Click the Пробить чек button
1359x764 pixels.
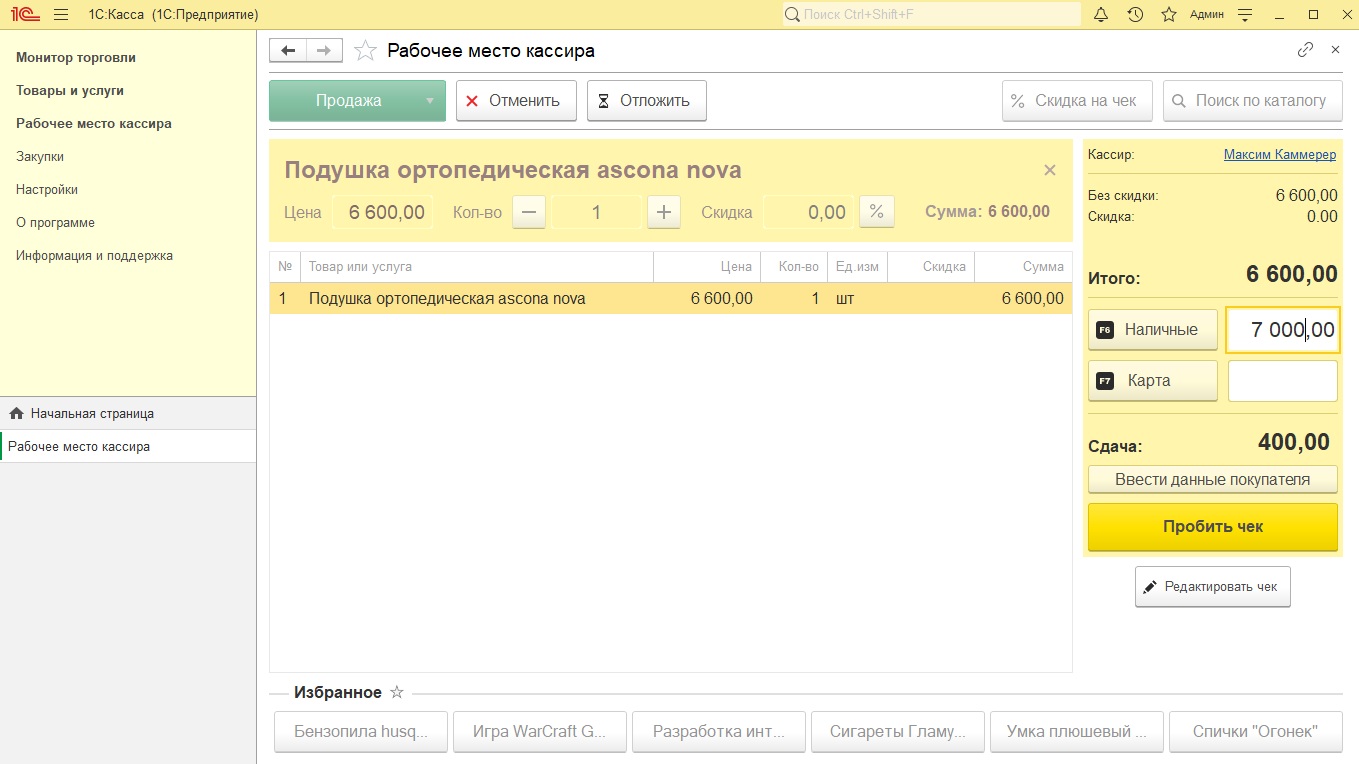pyautogui.click(x=1213, y=527)
